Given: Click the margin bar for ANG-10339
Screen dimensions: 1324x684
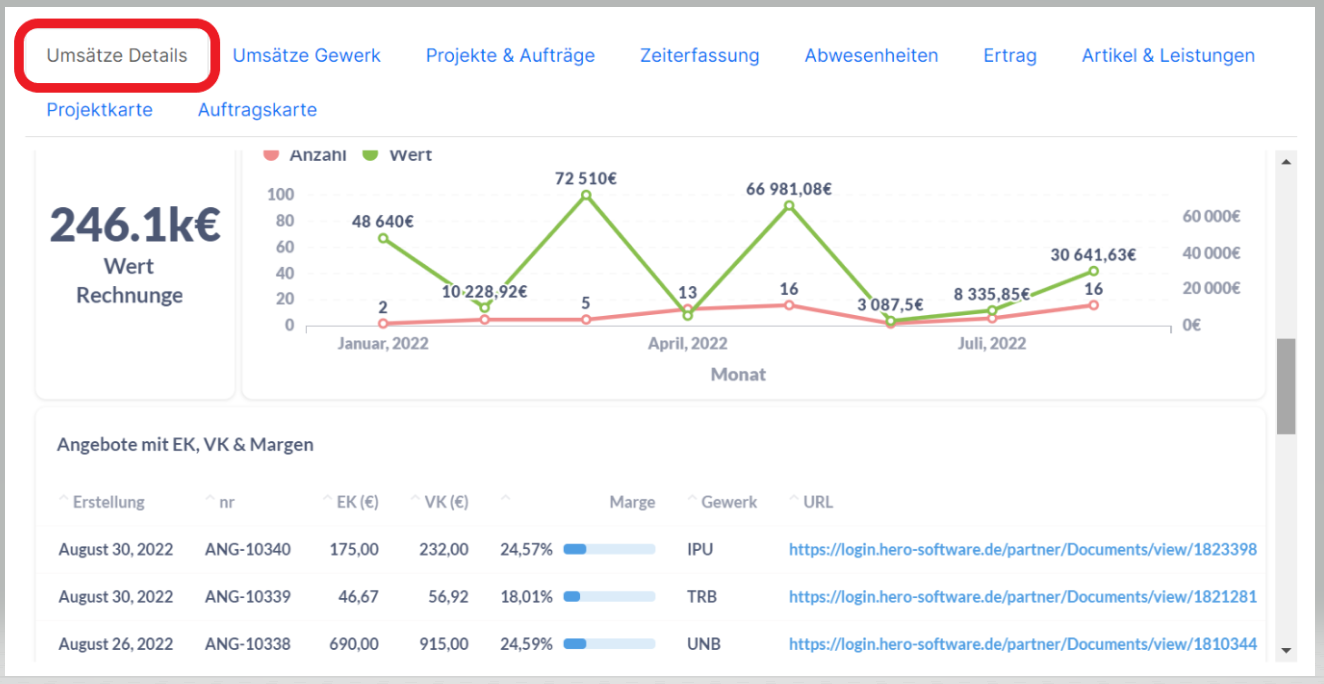Looking at the screenshot, I should coord(609,597).
